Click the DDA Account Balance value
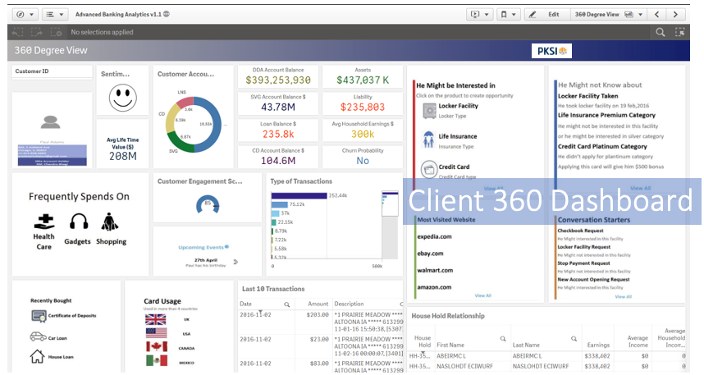Screen dimensions: 704x375 [278, 80]
